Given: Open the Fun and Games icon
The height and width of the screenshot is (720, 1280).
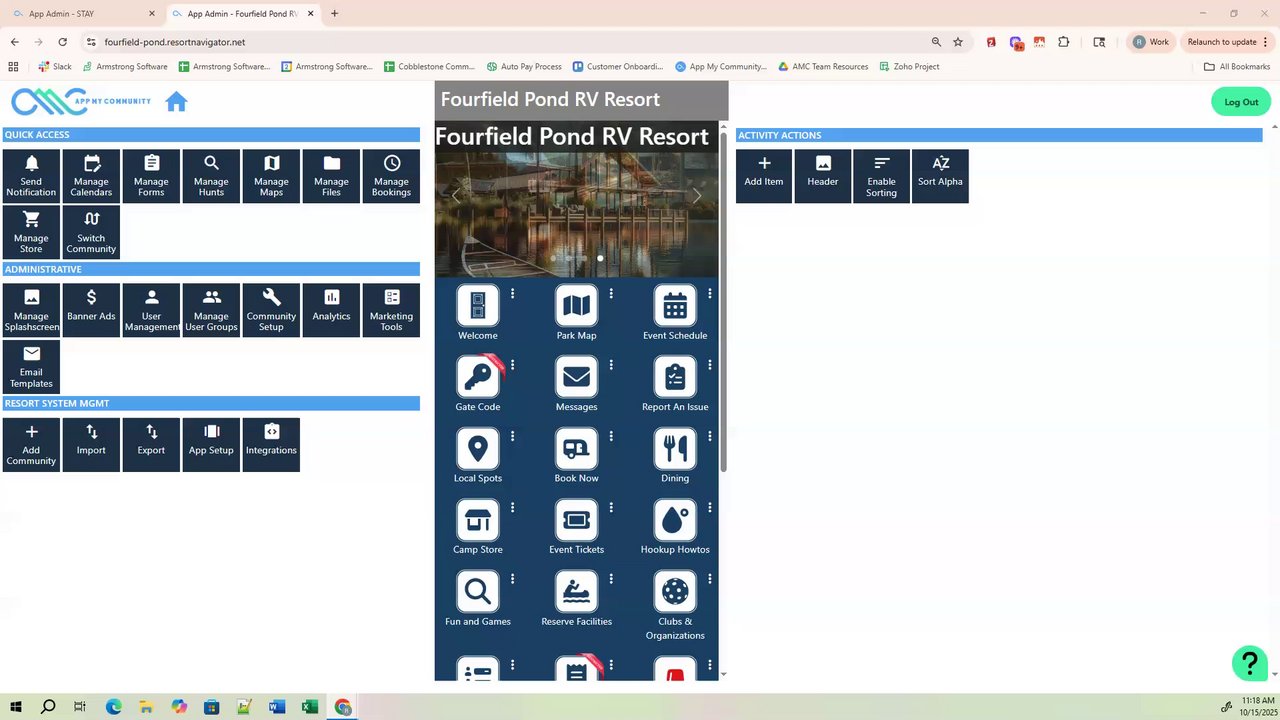Looking at the screenshot, I should point(478,592).
